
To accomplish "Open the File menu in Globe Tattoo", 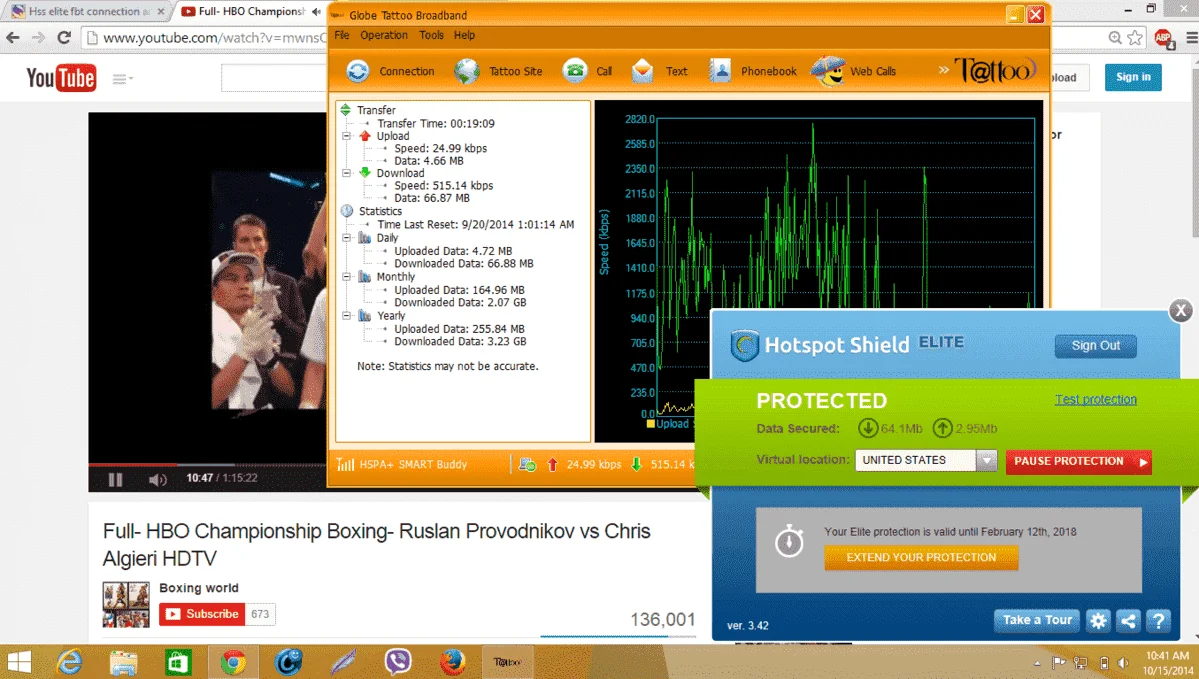I will [x=342, y=35].
